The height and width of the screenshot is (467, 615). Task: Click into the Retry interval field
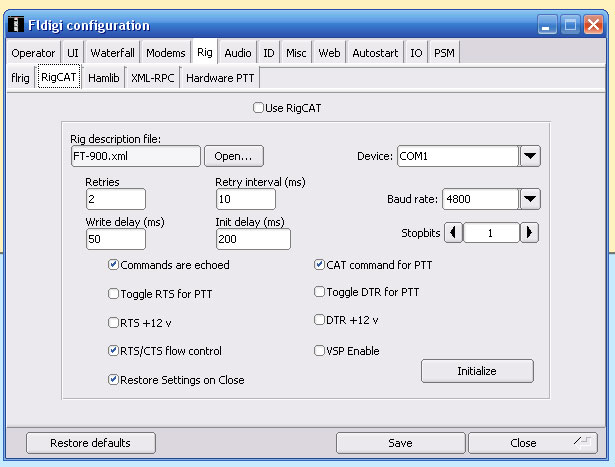pos(252,199)
